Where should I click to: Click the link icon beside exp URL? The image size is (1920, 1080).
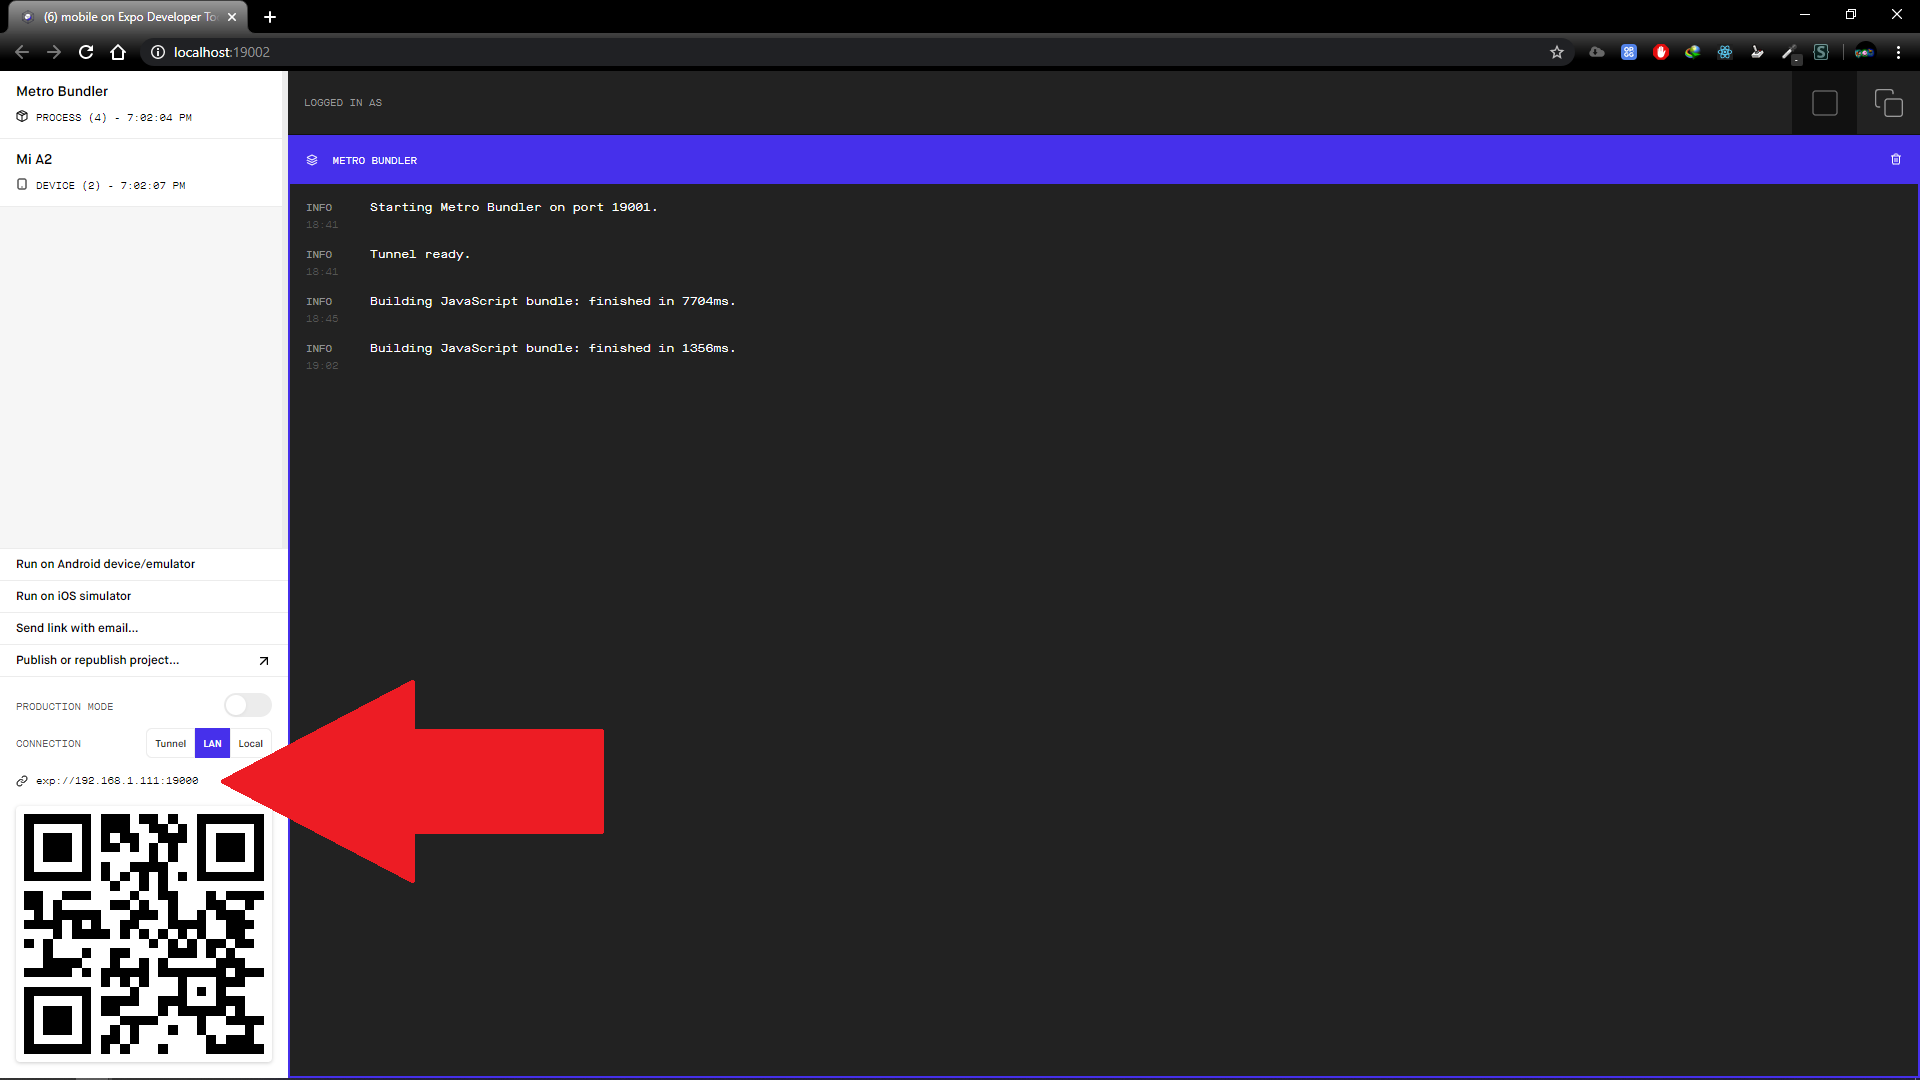[x=22, y=781]
